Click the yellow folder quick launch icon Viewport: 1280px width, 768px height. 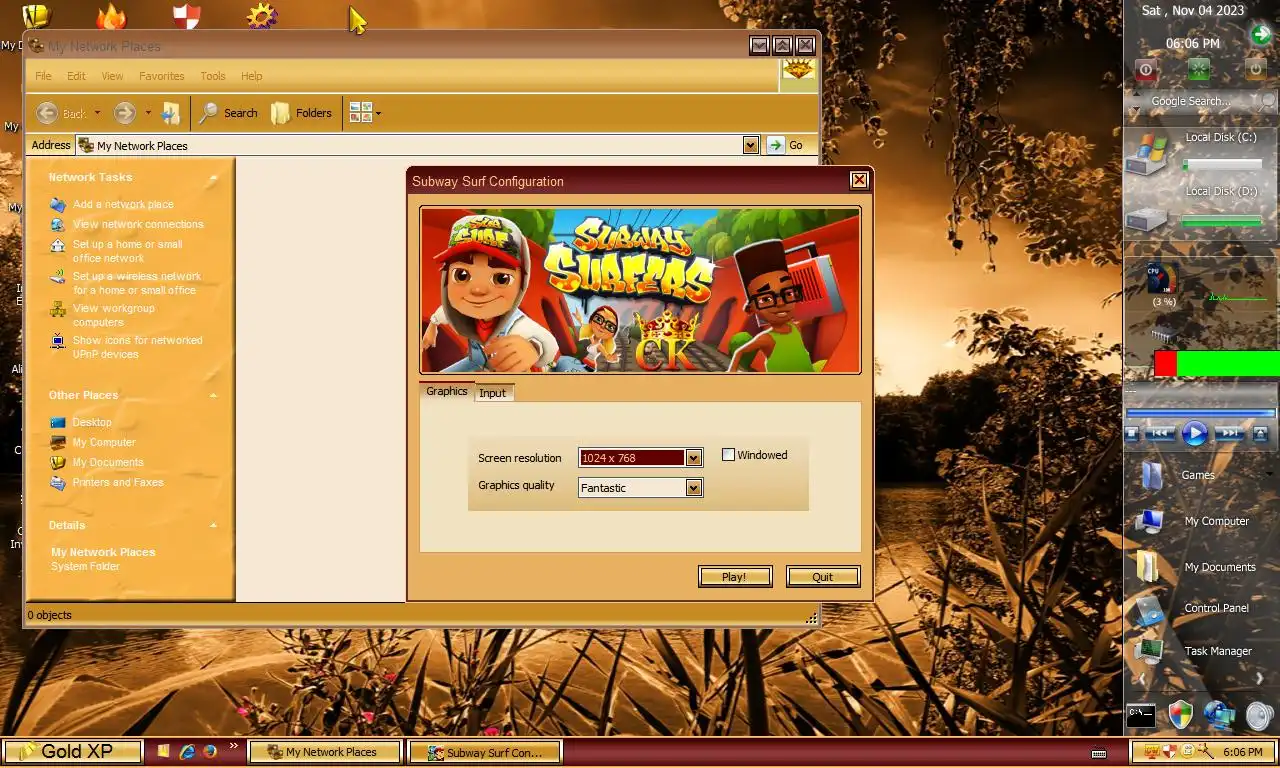coord(164,752)
